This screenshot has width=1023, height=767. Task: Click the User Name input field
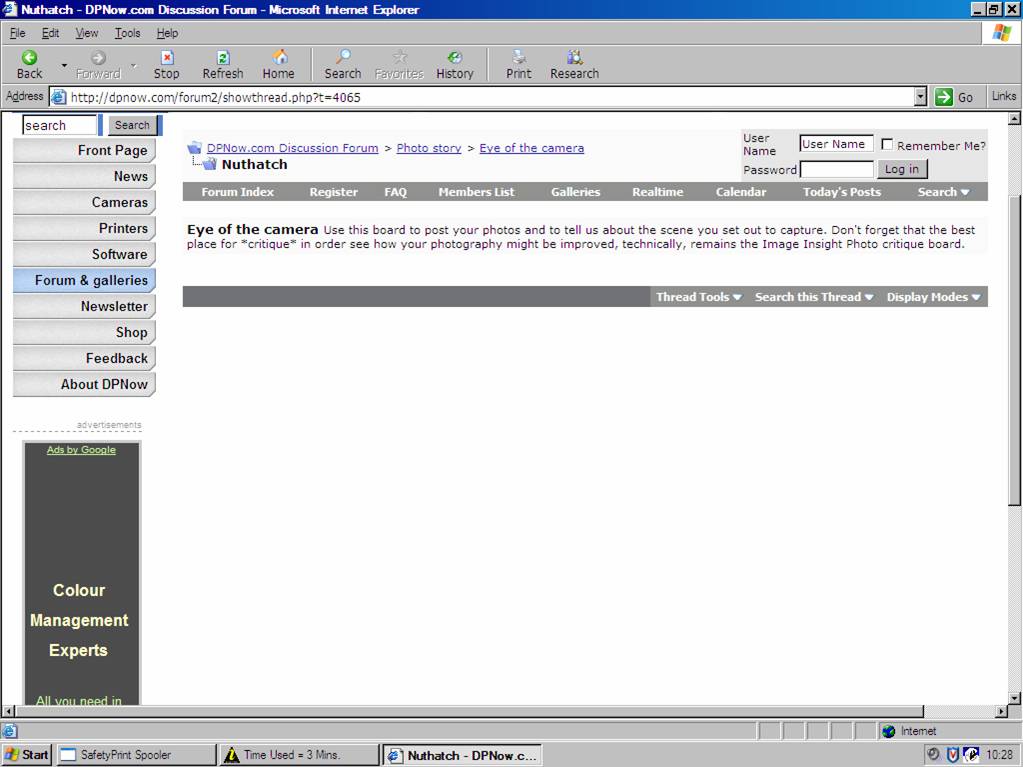[836, 144]
